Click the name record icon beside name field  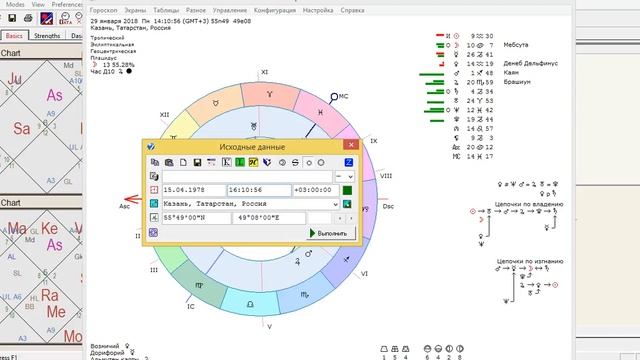[x=154, y=176]
